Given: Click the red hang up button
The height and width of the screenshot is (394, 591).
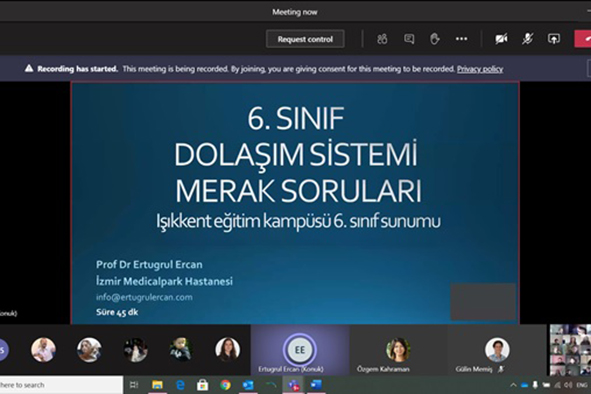Looking at the screenshot, I should pos(583,39).
